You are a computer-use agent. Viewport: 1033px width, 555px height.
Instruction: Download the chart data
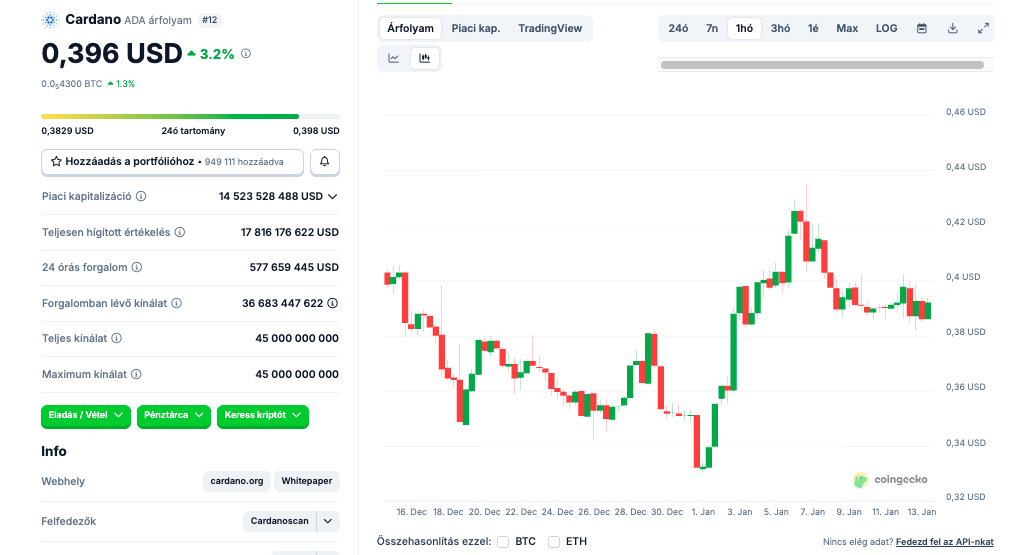953,28
